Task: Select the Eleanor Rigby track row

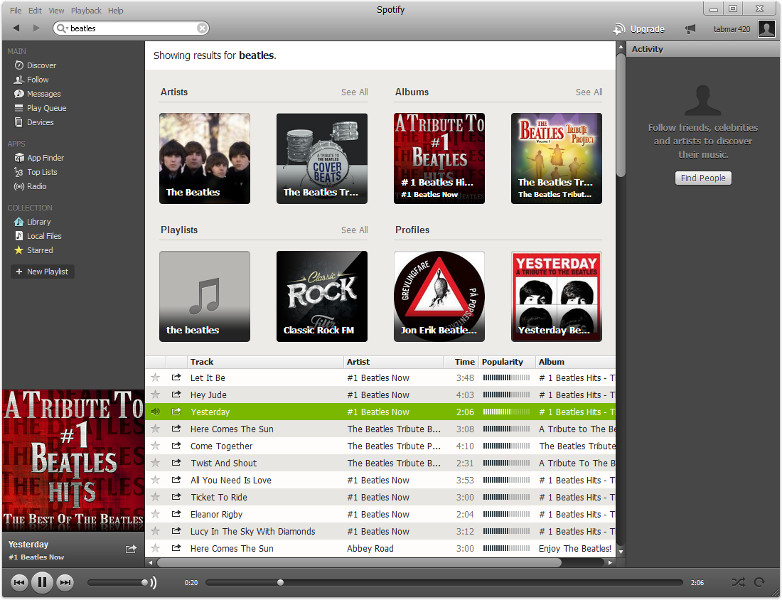Action: (x=380, y=514)
